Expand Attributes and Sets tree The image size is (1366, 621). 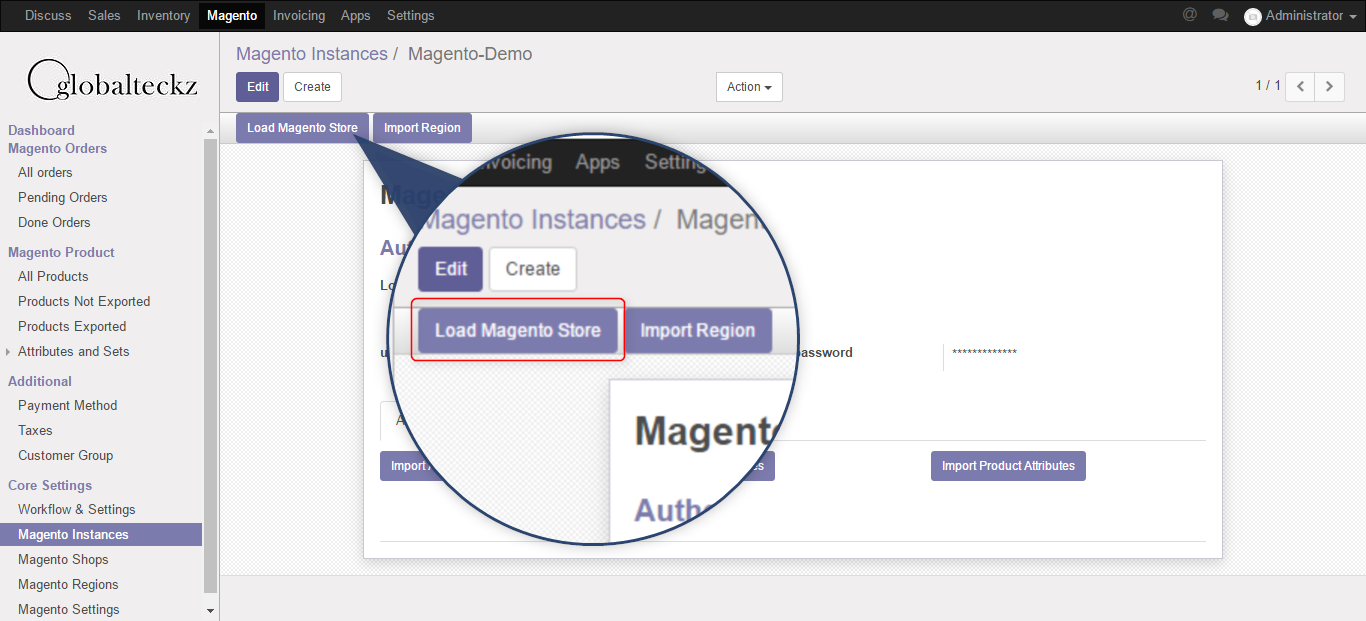click(9, 351)
